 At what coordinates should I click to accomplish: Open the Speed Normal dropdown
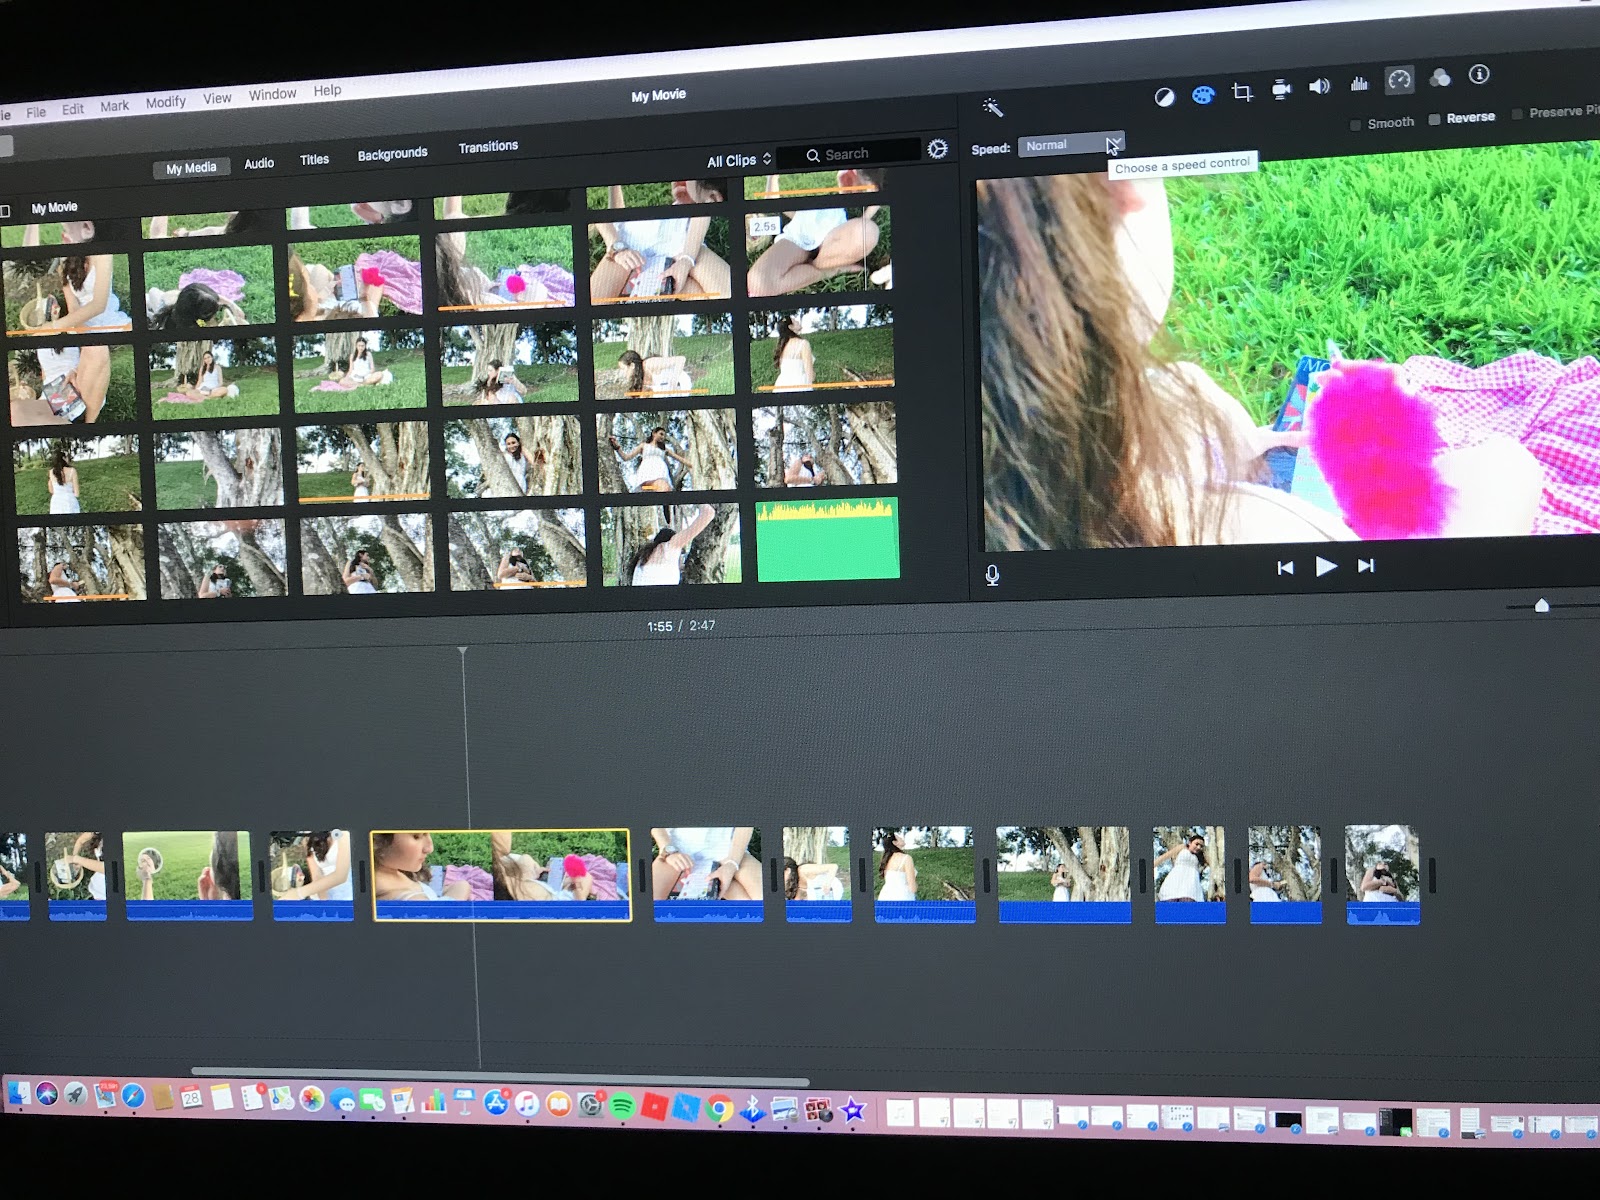point(1071,144)
